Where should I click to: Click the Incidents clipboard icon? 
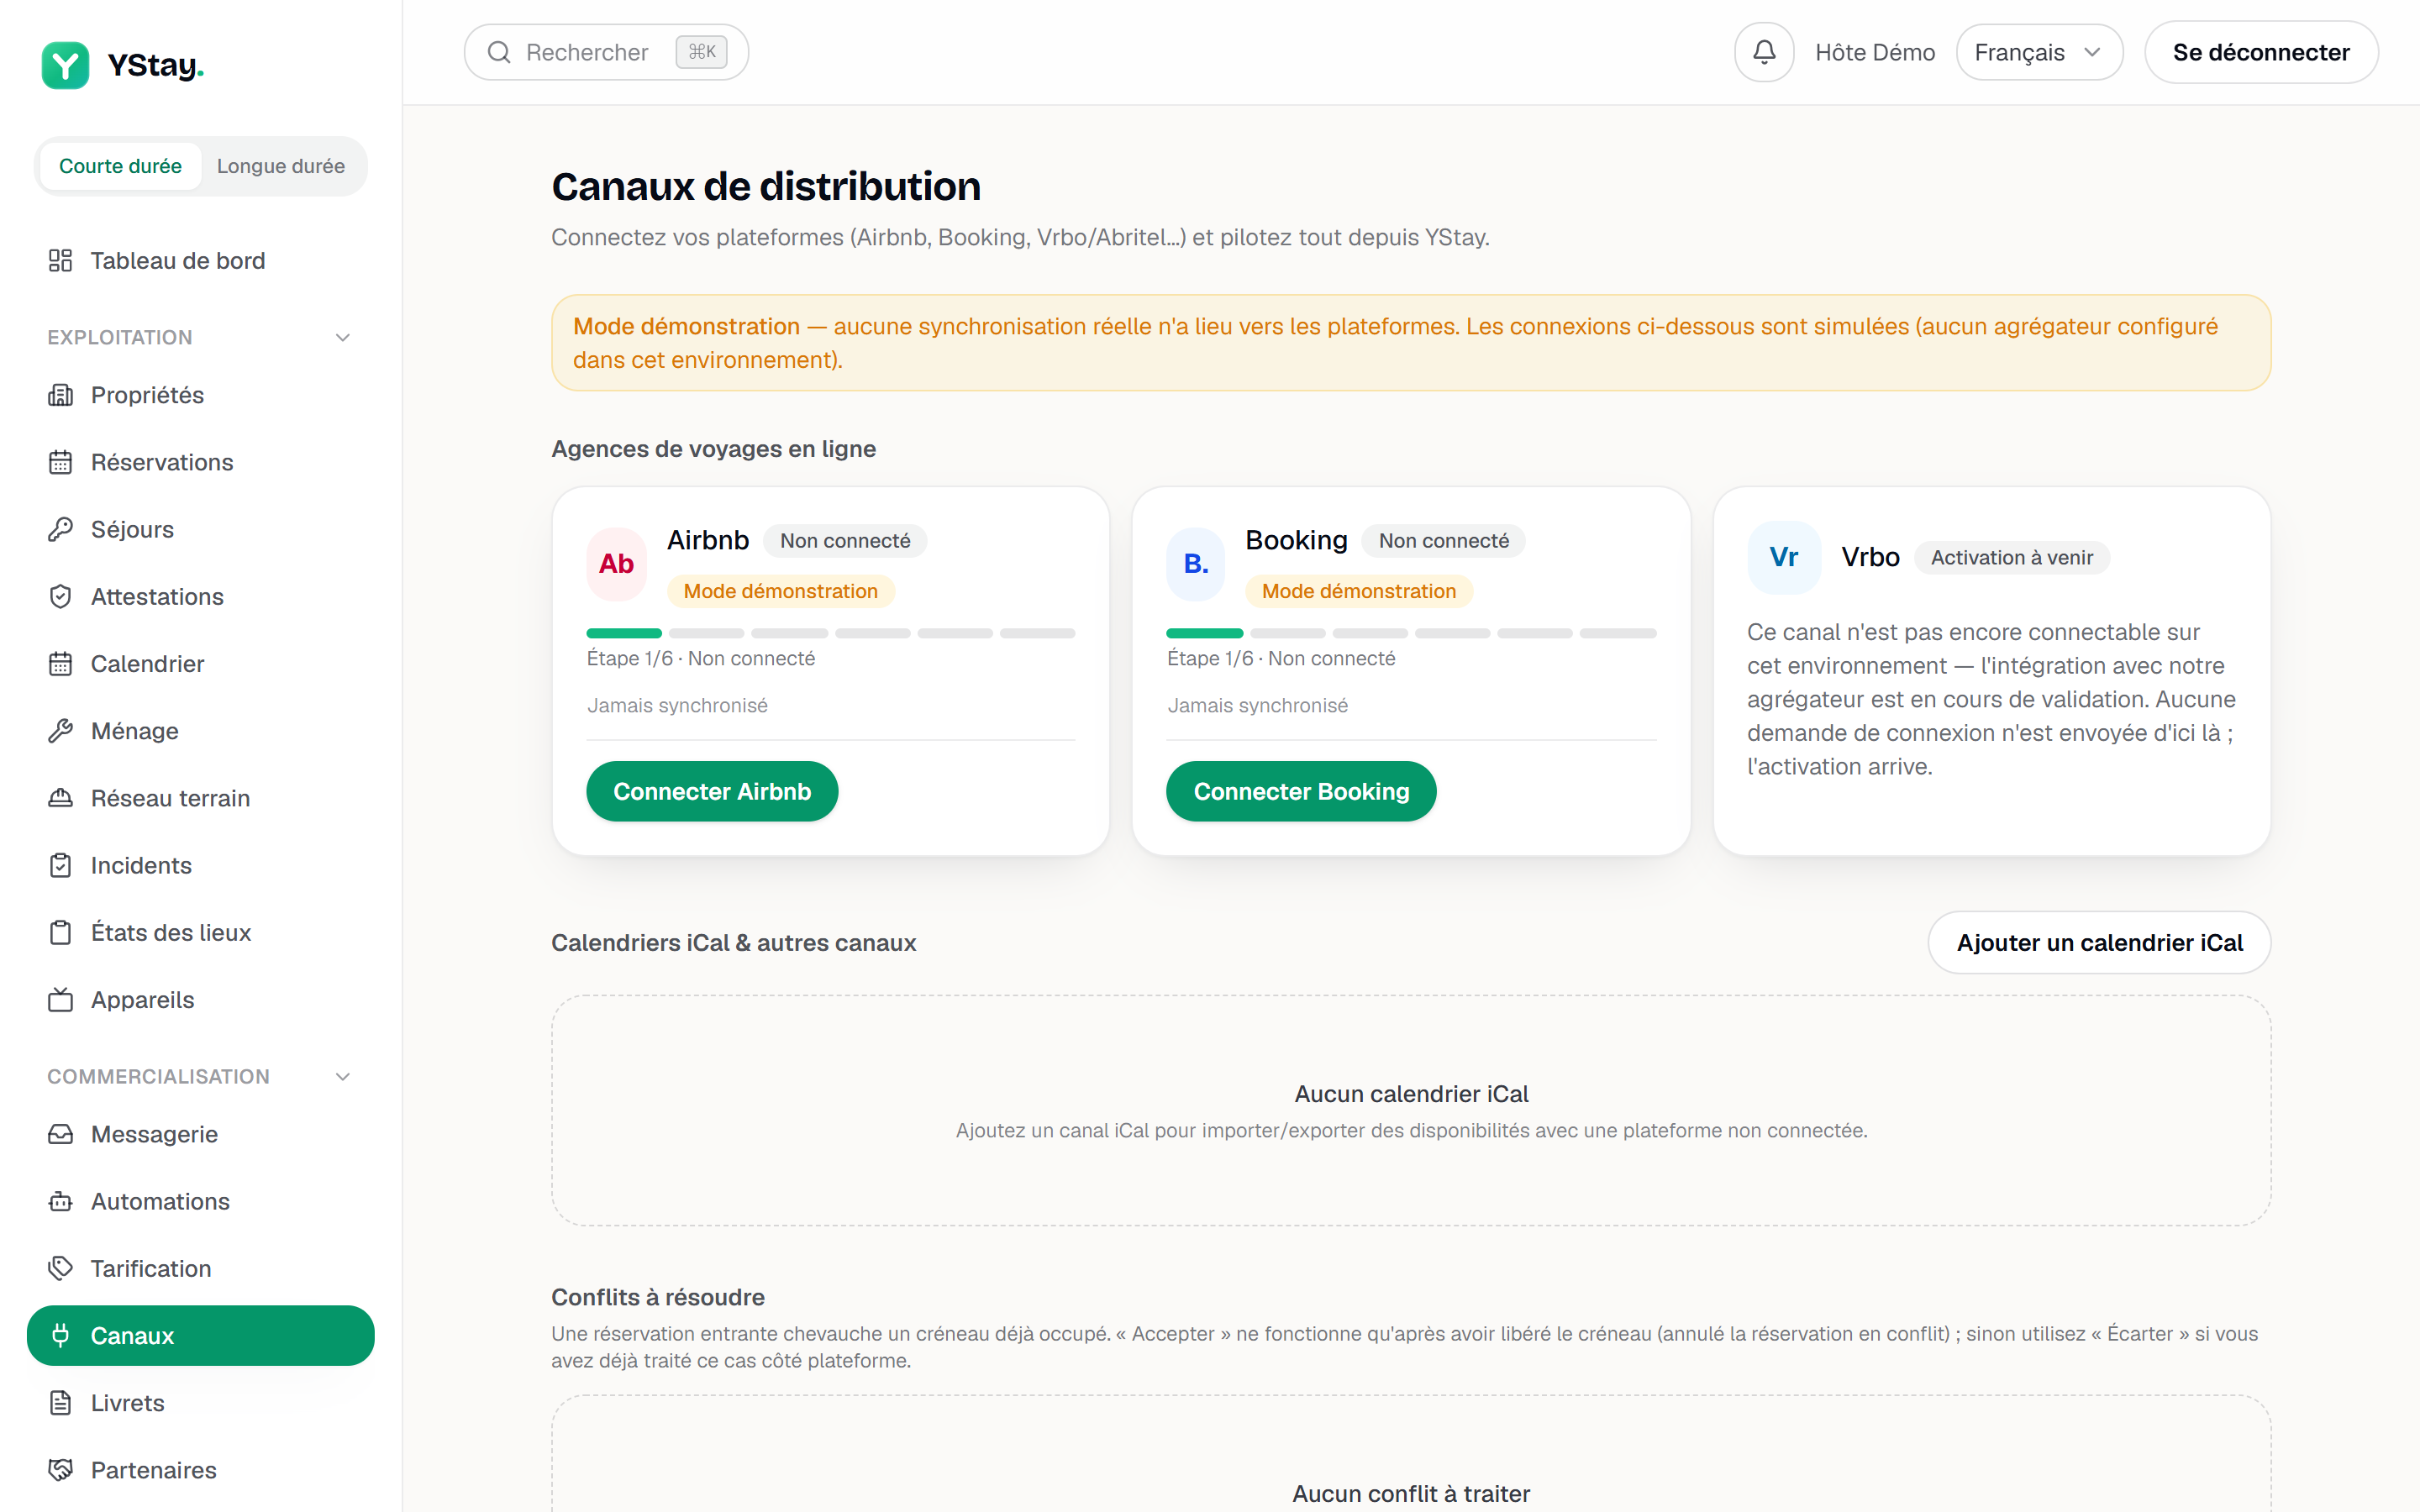tap(60, 865)
